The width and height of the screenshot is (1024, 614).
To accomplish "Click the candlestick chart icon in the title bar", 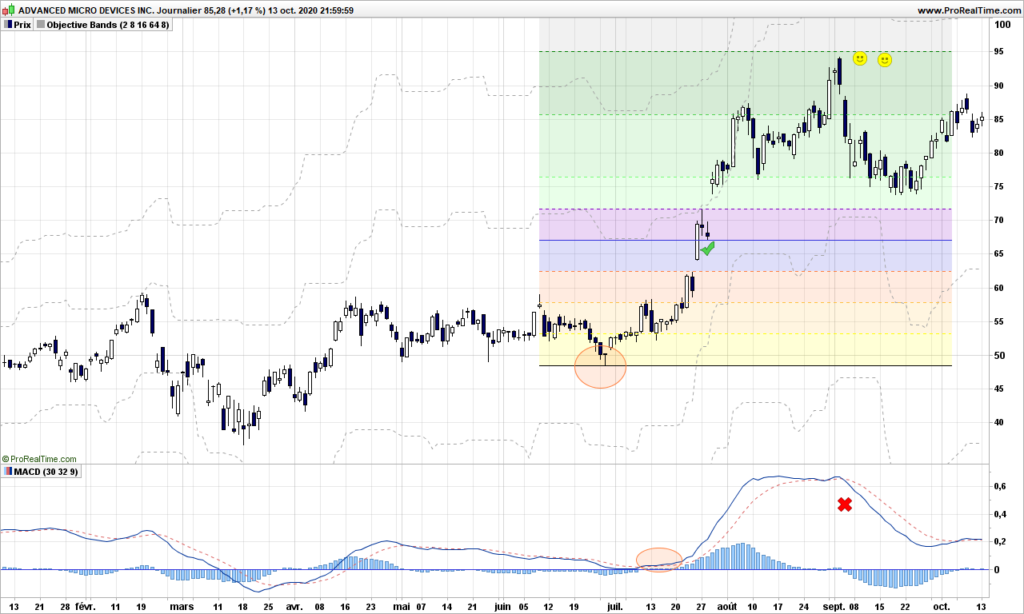I will pyautogui.click(x=8, y=10).
